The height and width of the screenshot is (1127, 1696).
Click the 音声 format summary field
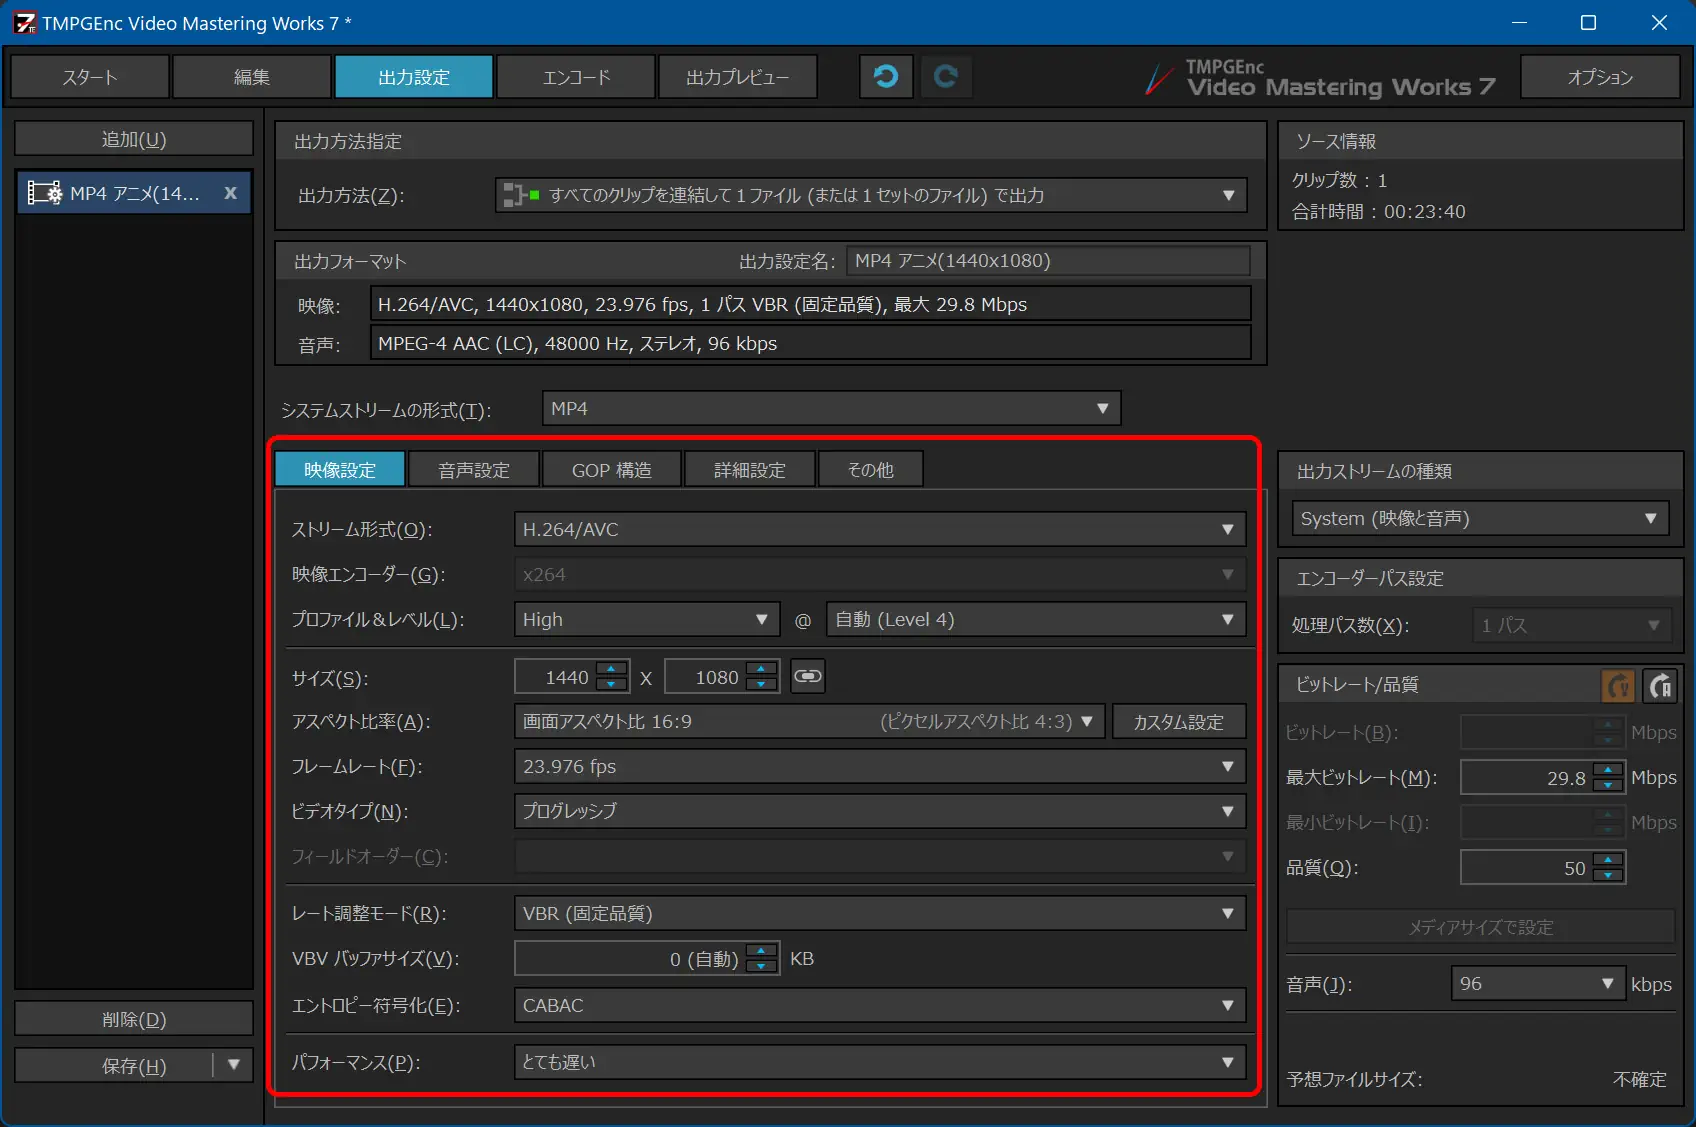pyautogui.click(x=811, y=343)
